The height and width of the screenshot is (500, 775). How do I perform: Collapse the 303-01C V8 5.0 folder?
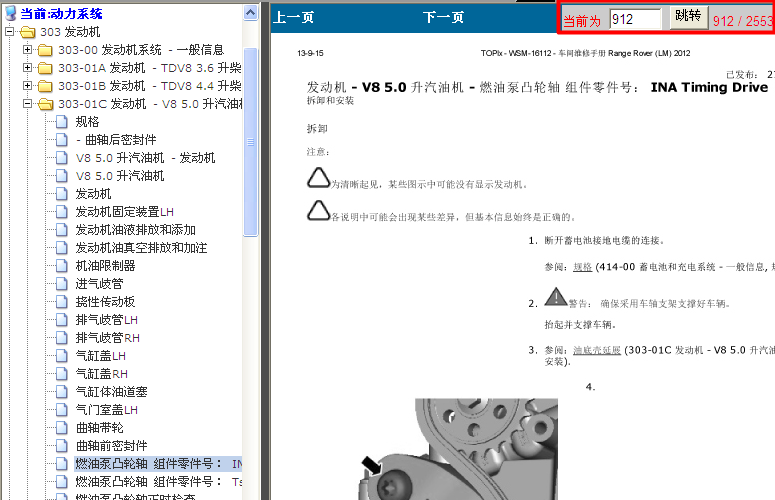28,104
